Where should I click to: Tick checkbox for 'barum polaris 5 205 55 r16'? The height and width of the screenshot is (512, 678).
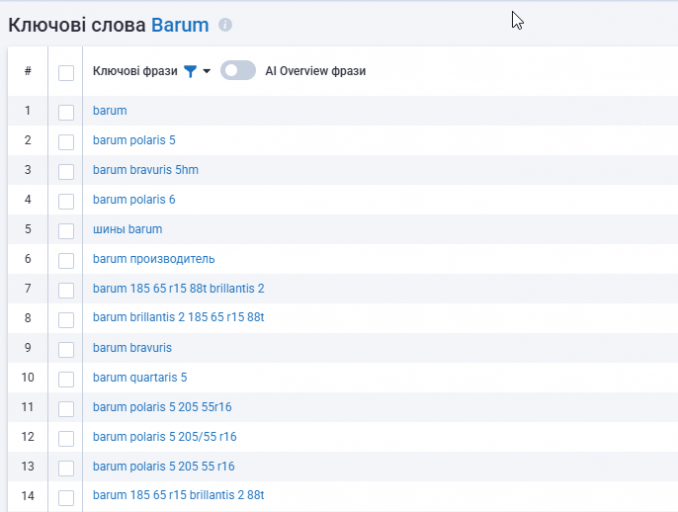tap(66, 468)
